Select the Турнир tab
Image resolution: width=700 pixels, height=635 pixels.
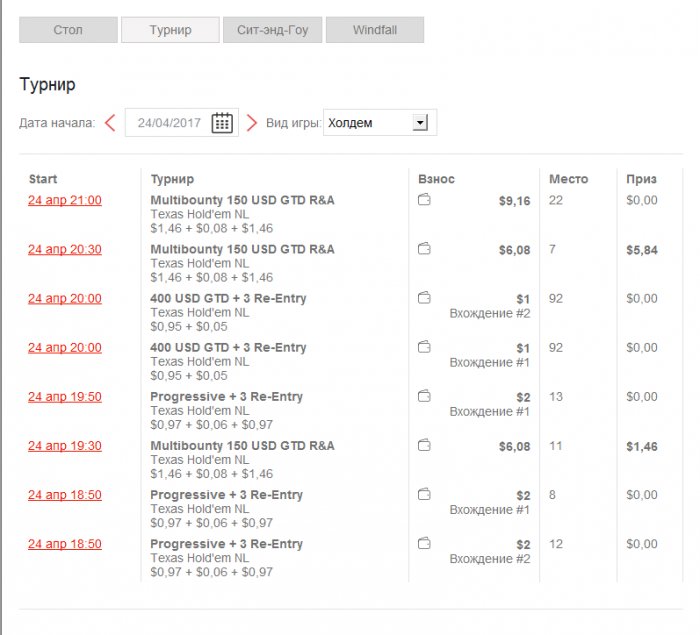[170, 30]
